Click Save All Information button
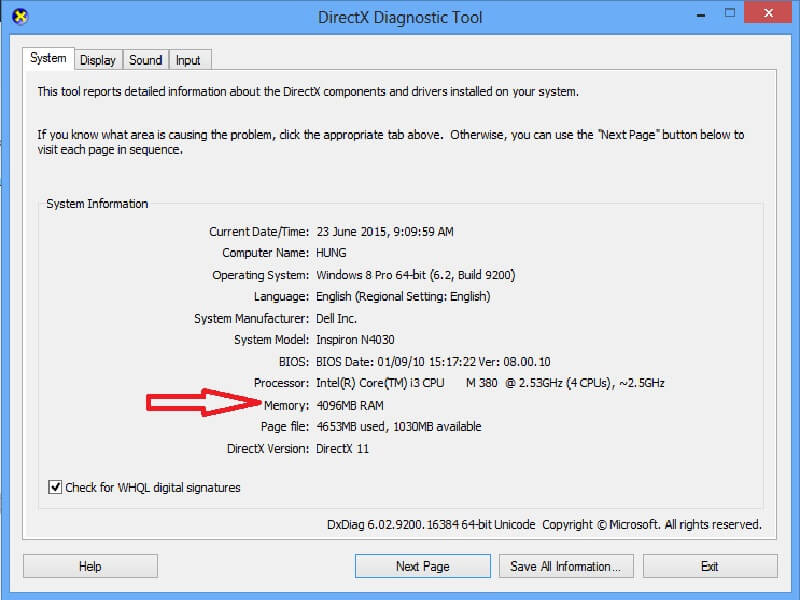This screenshot has width=800, height=600. tap(565, 566)
